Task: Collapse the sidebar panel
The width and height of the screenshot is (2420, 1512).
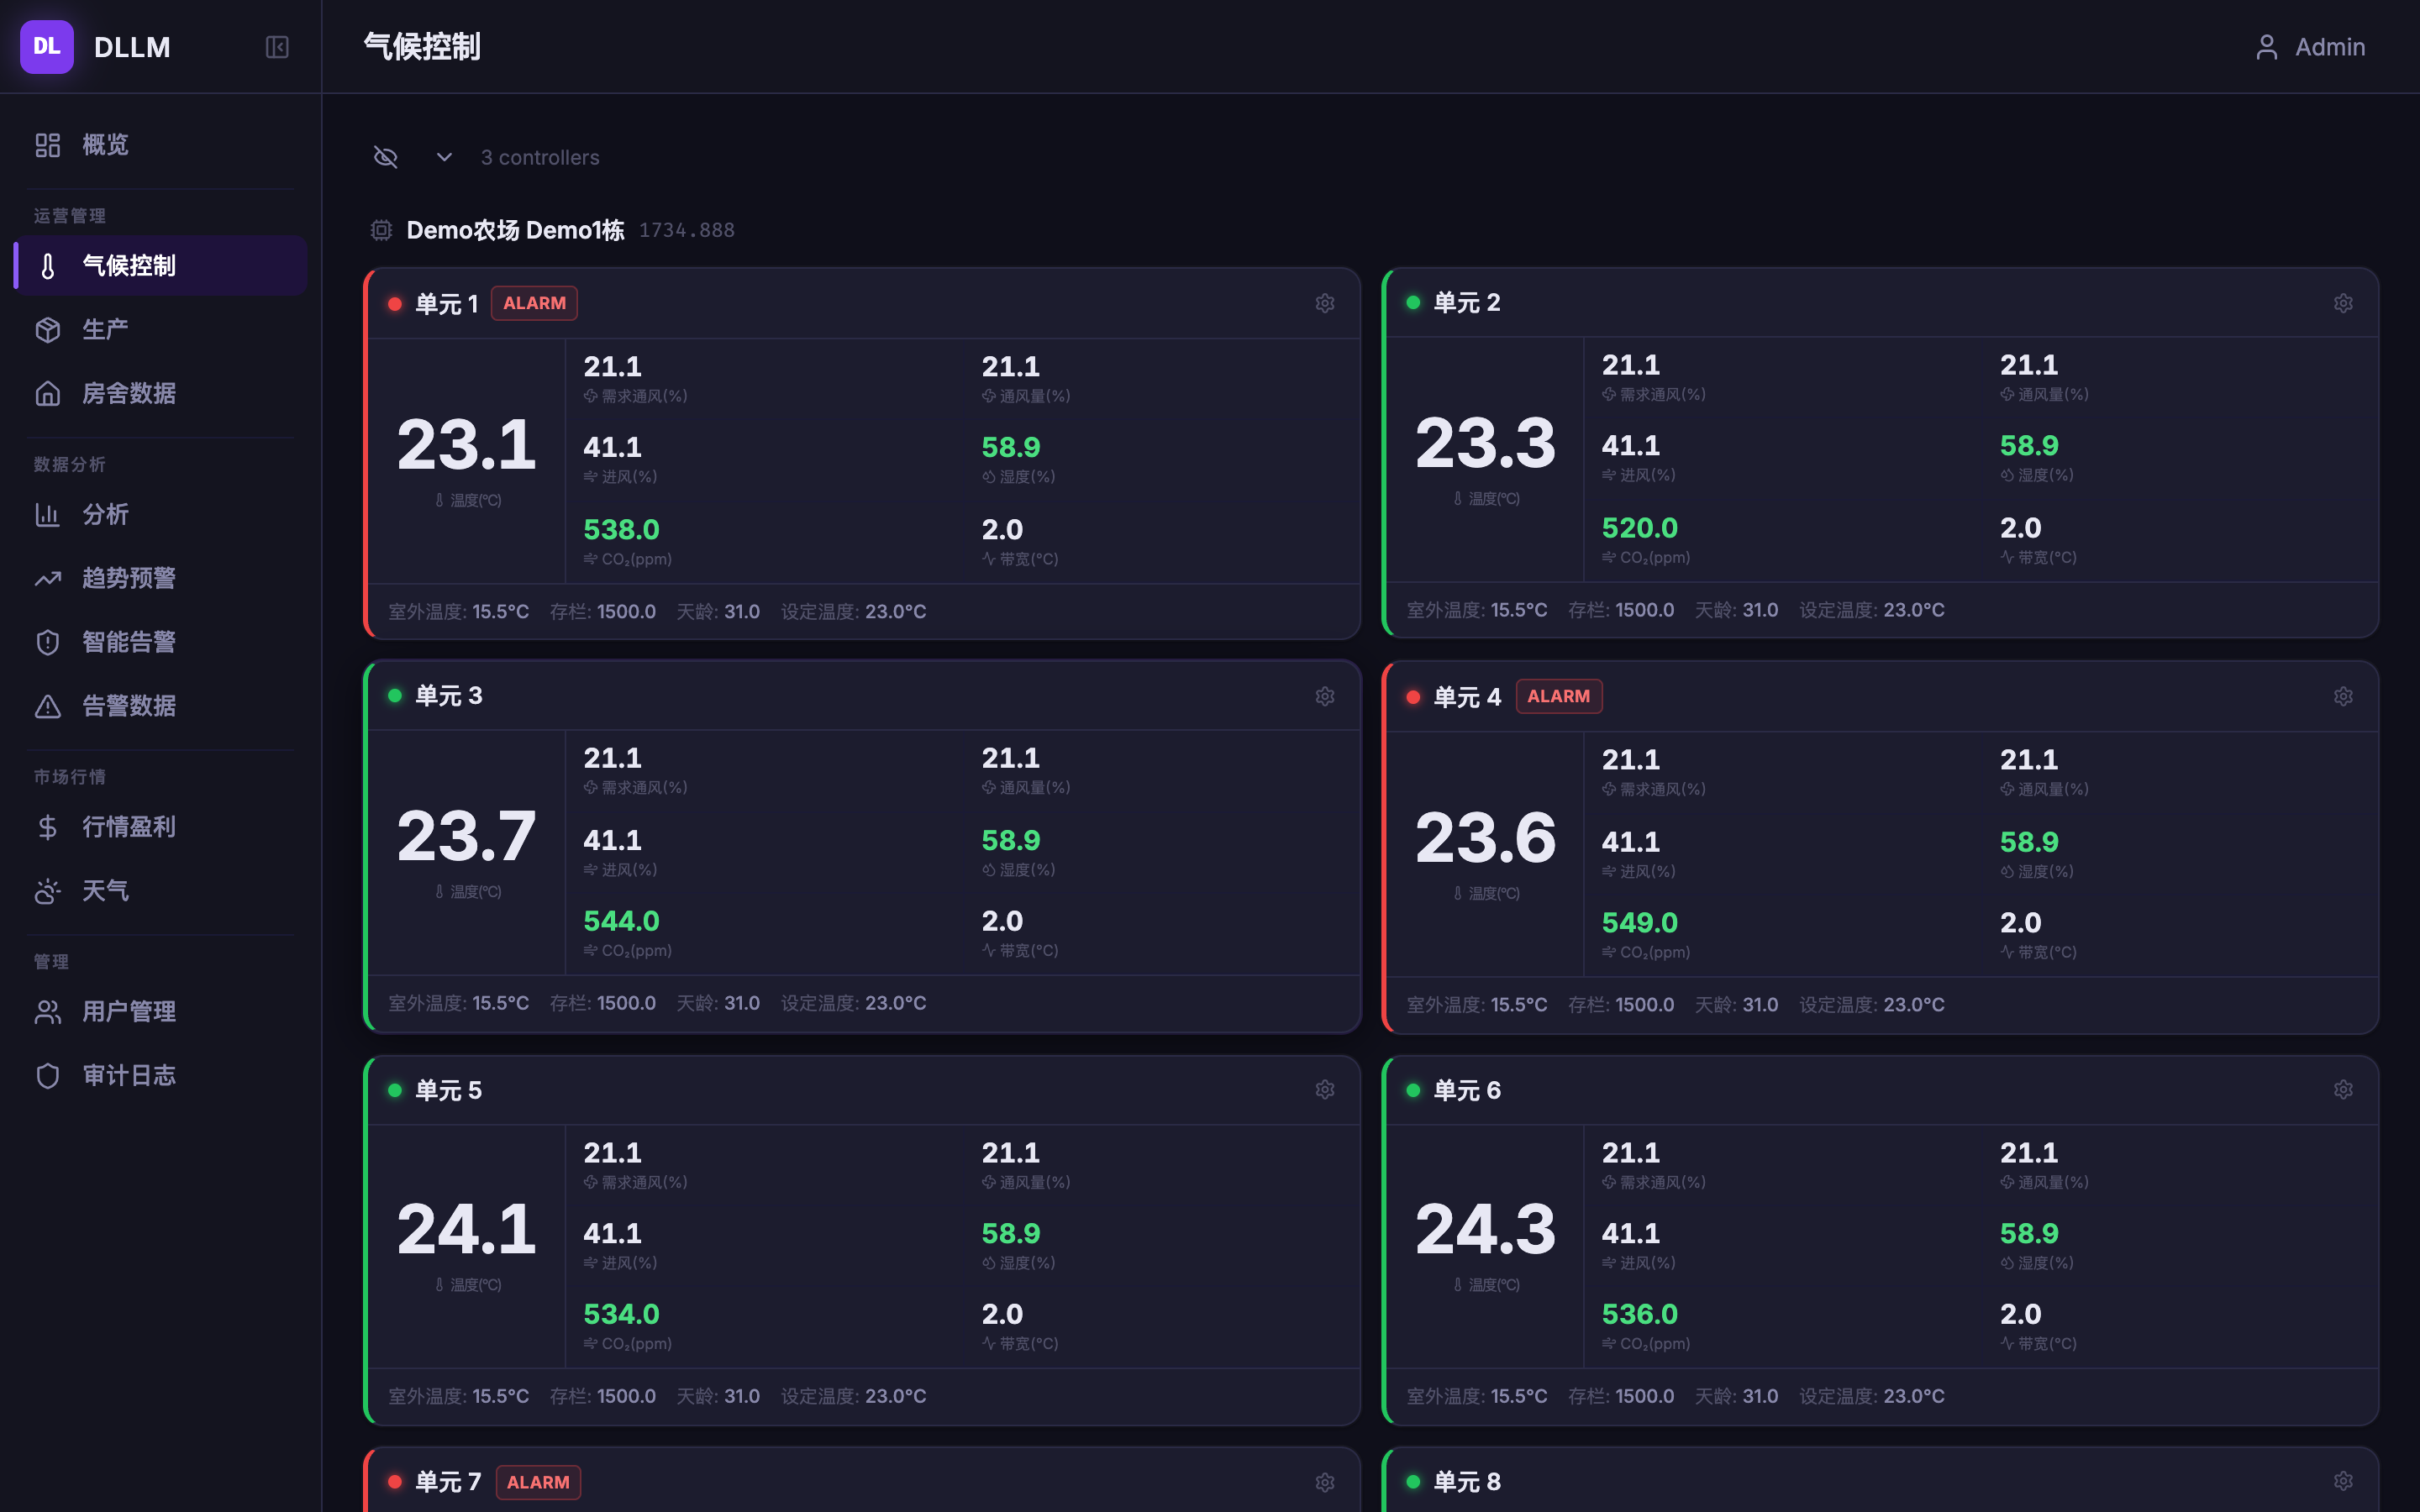Action: 277,47
